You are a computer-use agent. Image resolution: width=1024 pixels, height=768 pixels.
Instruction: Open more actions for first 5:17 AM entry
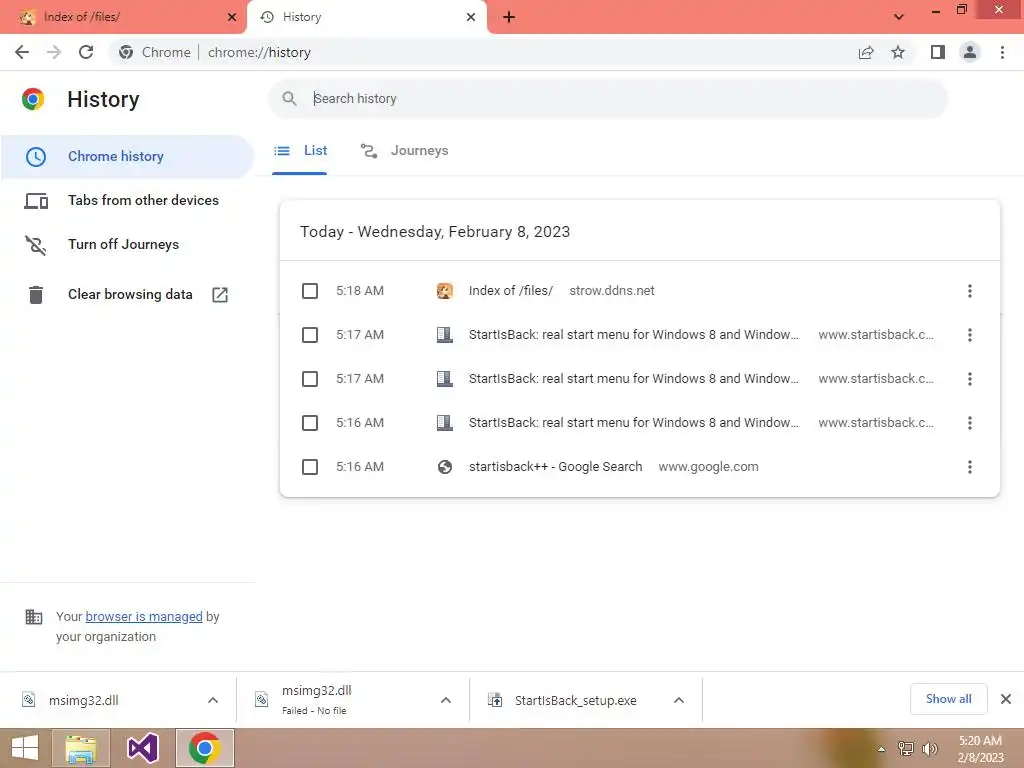[x=970, y=335]
